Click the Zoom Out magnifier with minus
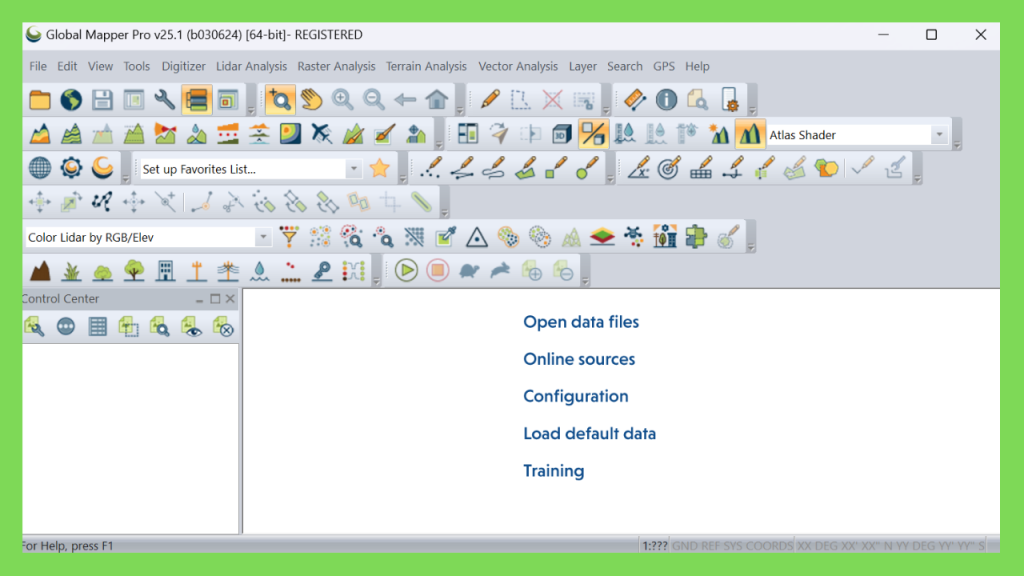Viewport: 1024px width, 576px height. tap(374, 100)
